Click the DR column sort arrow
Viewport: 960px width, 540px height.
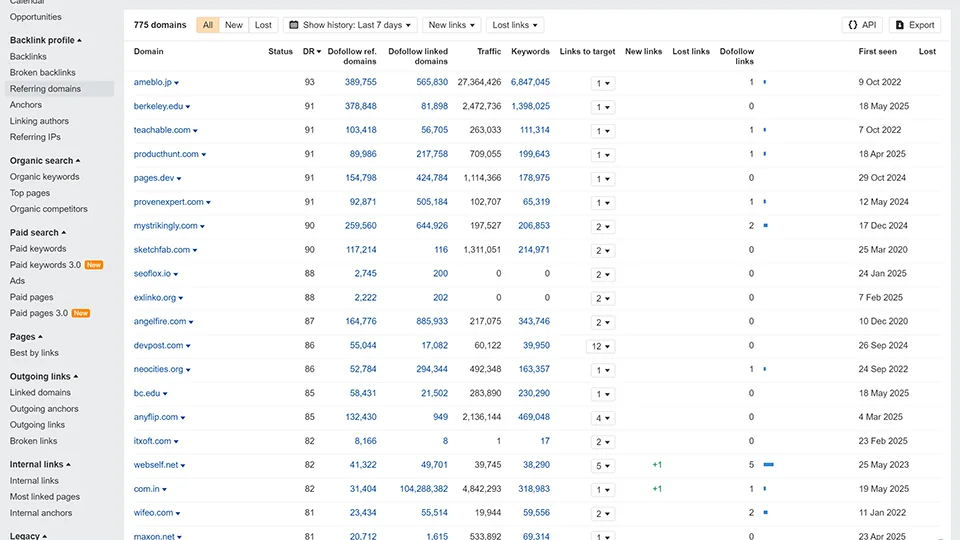tap(320, 51)
